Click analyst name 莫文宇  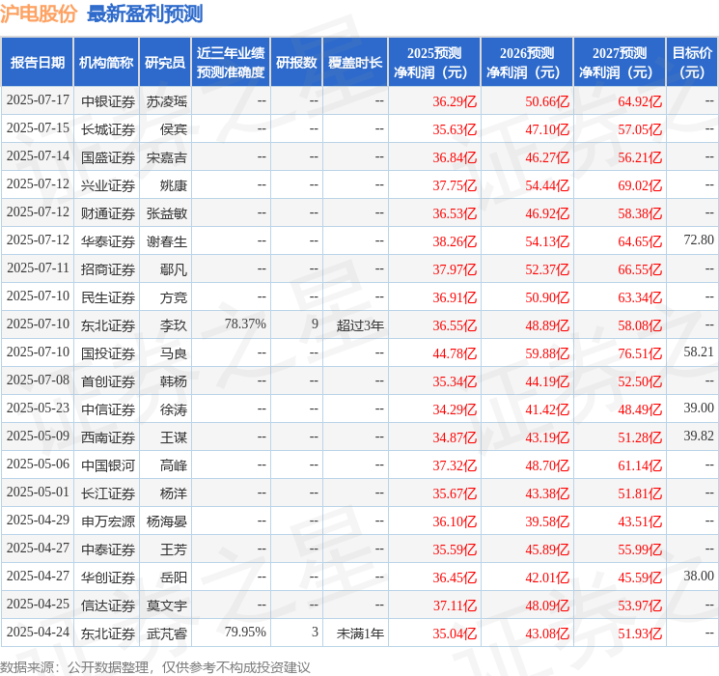[166, 606]
